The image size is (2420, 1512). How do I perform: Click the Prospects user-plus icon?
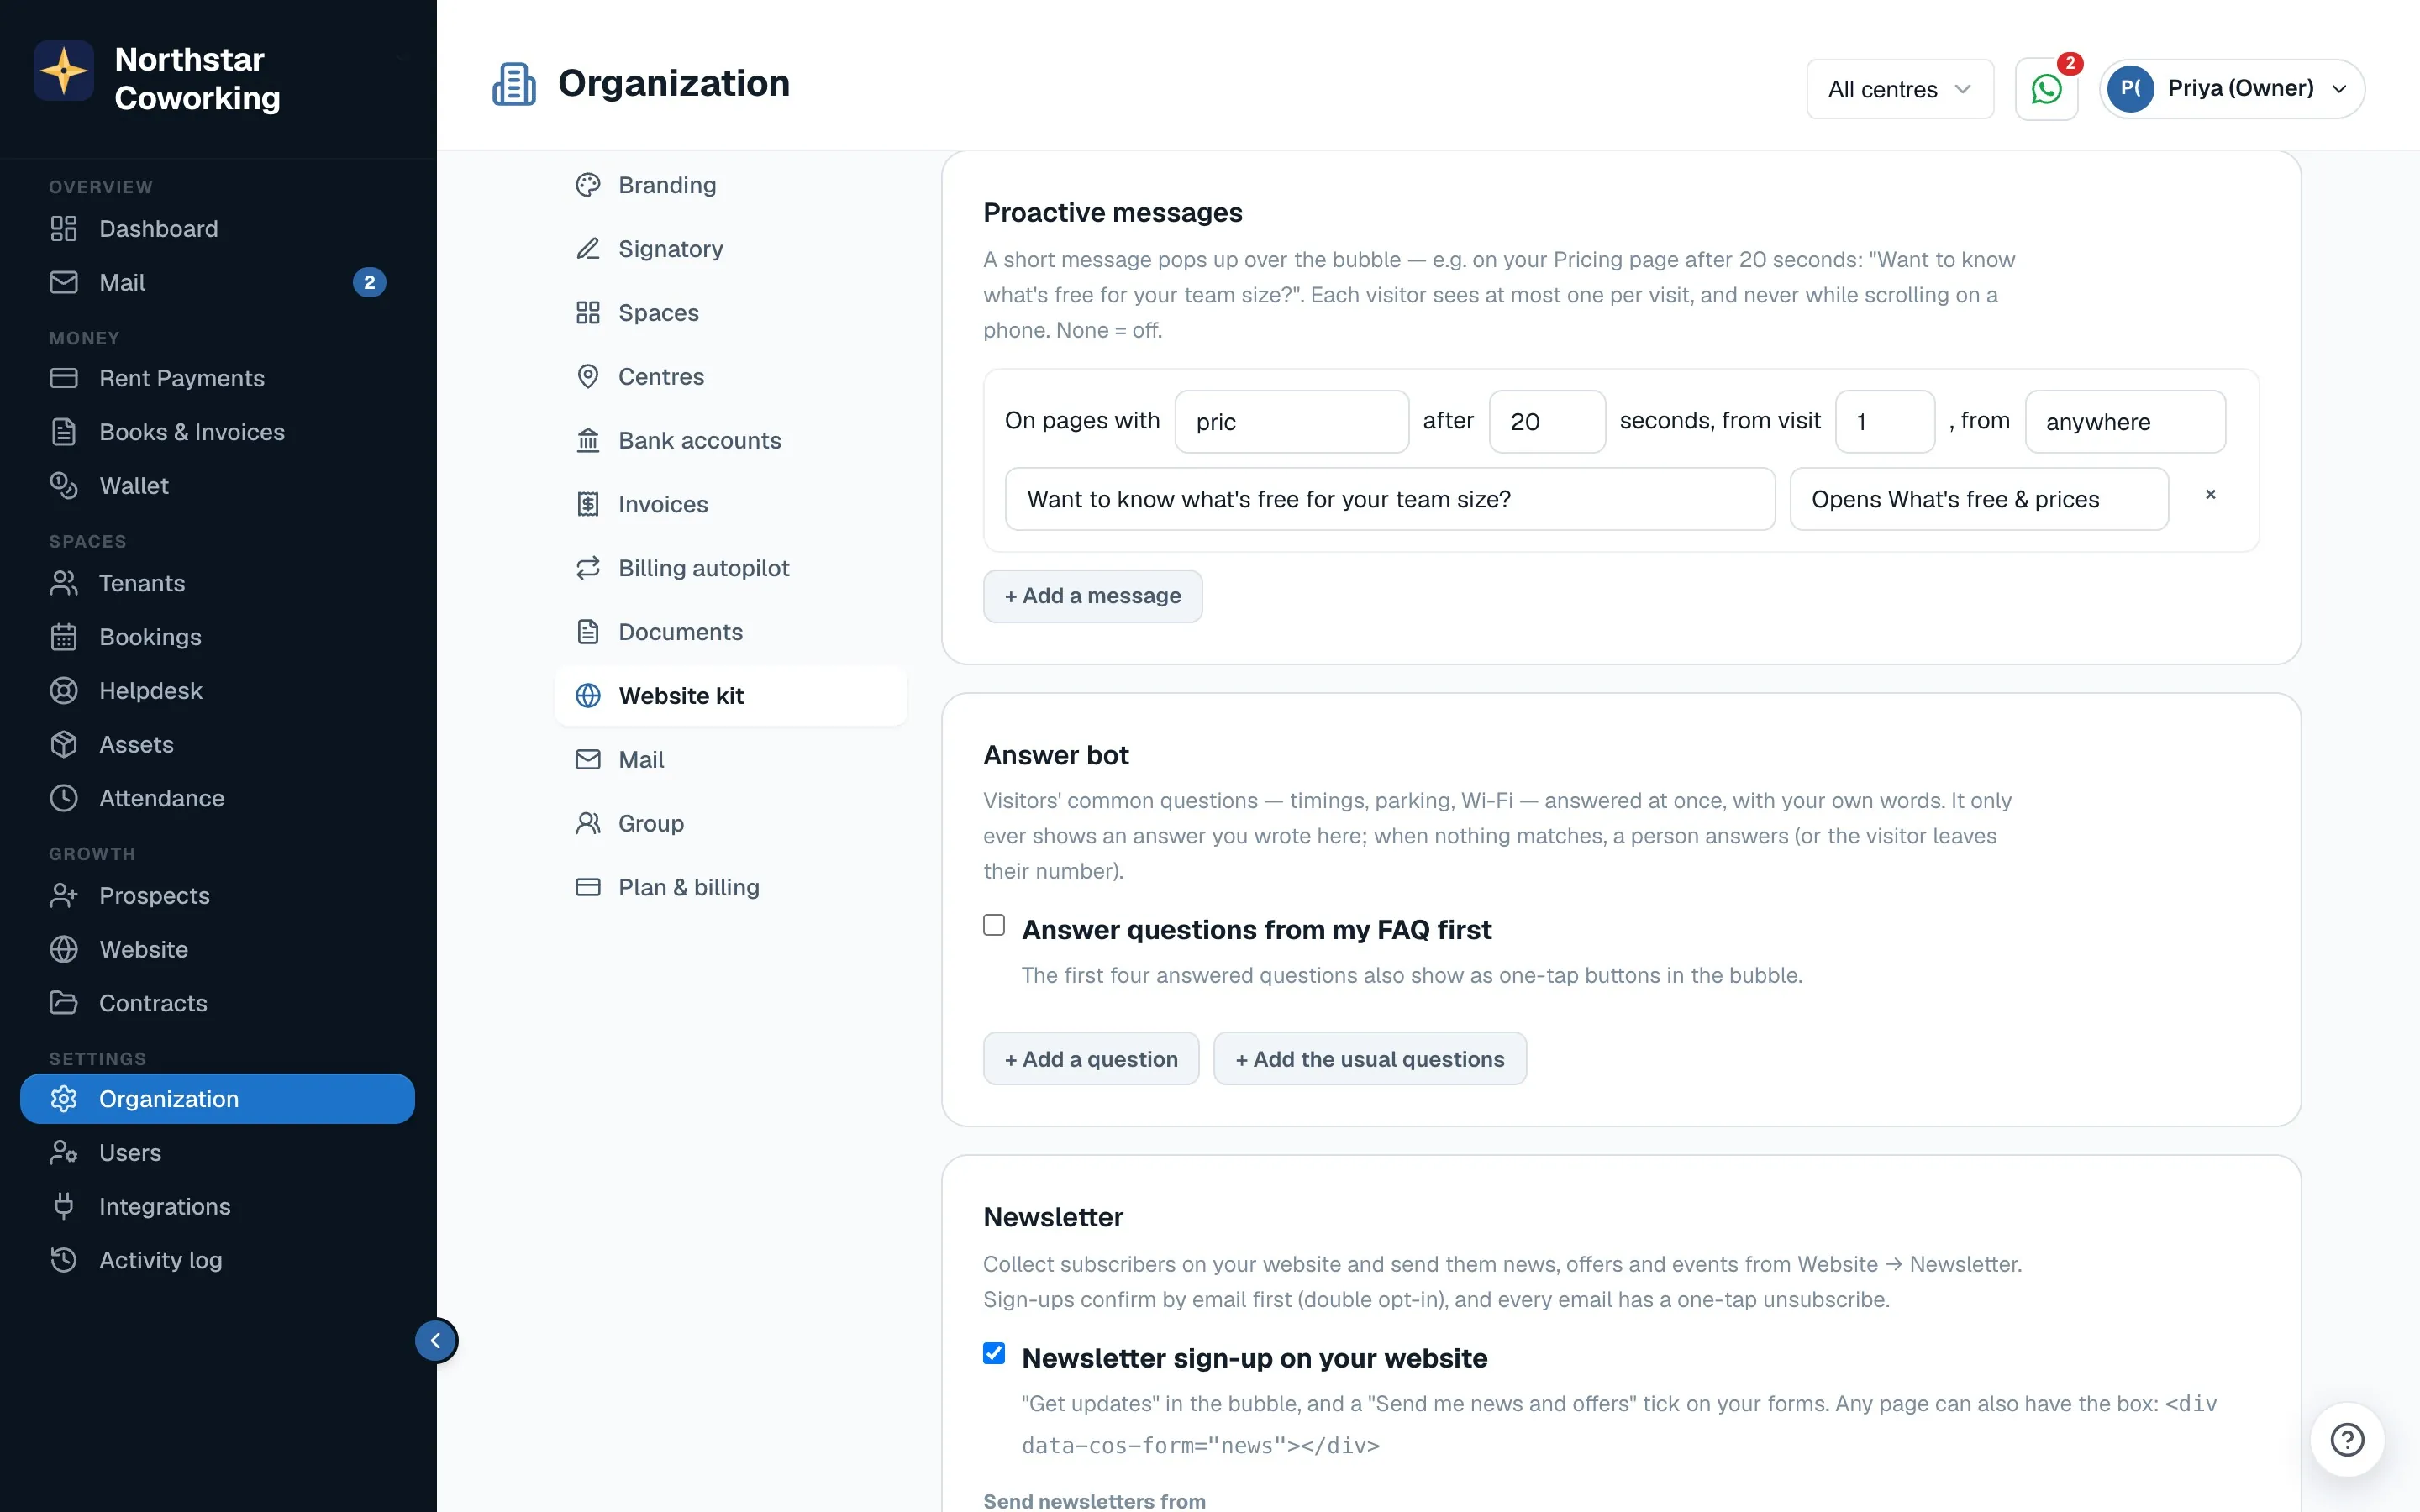[64, 896]
